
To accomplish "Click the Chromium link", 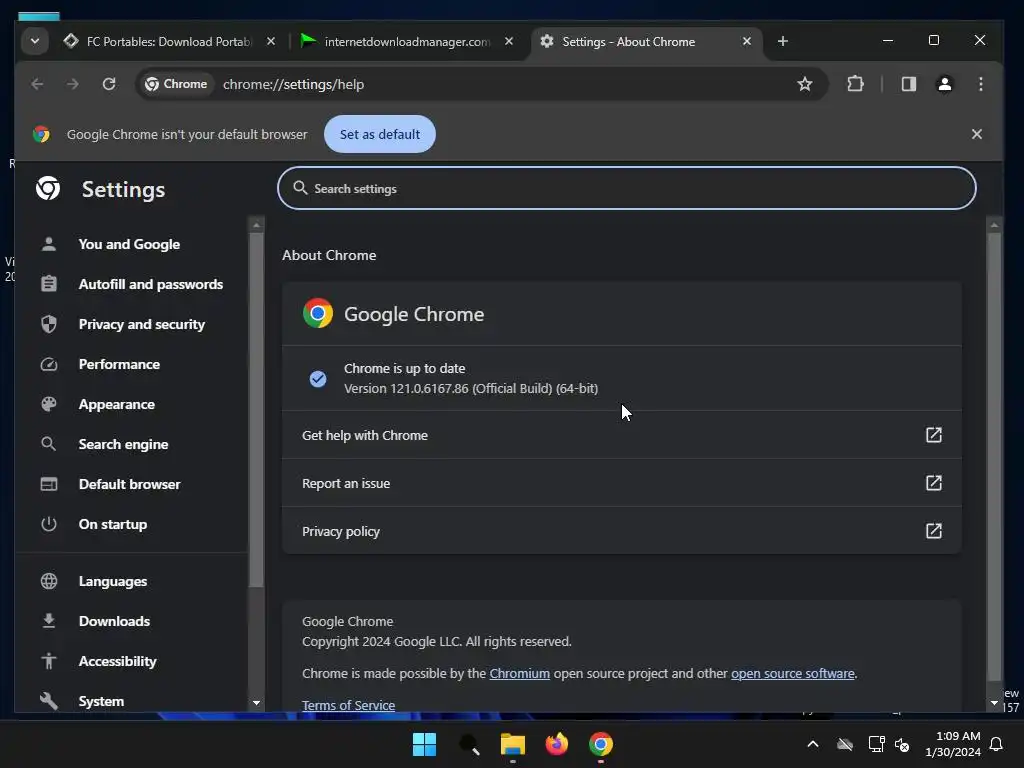I will click(520, 673).
